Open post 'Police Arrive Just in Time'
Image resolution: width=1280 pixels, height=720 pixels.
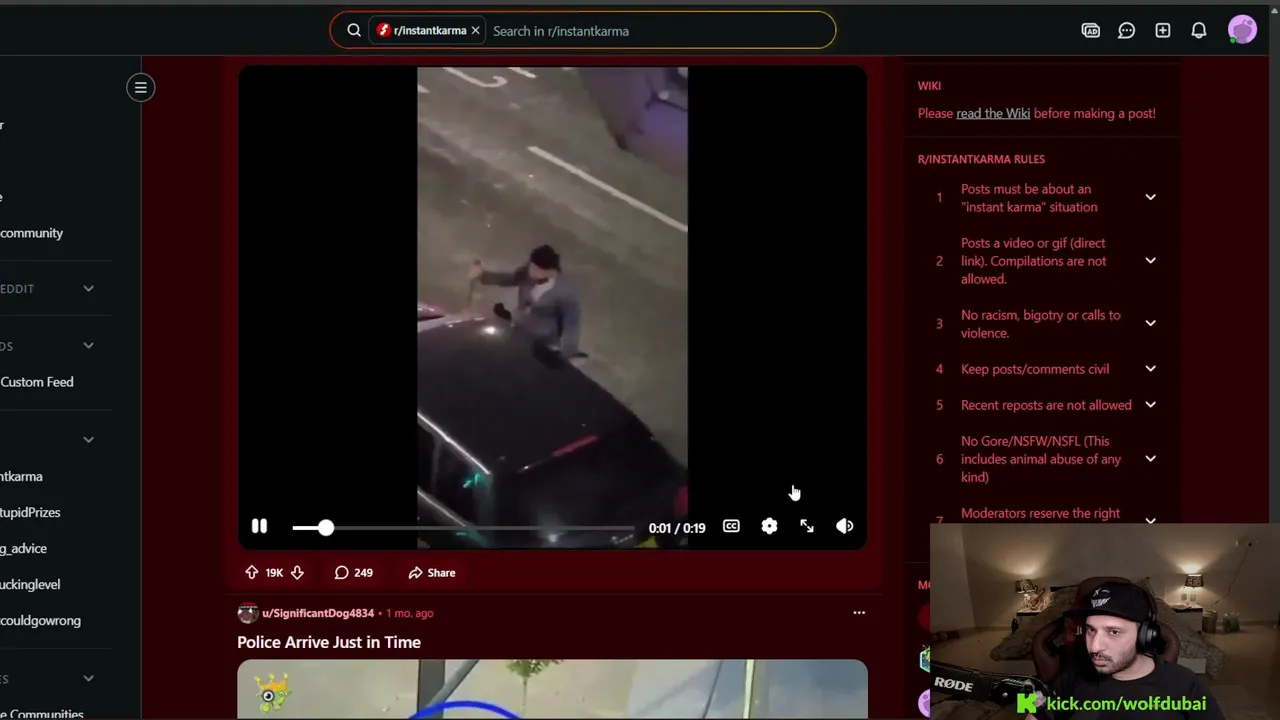[x=329, y=642]
